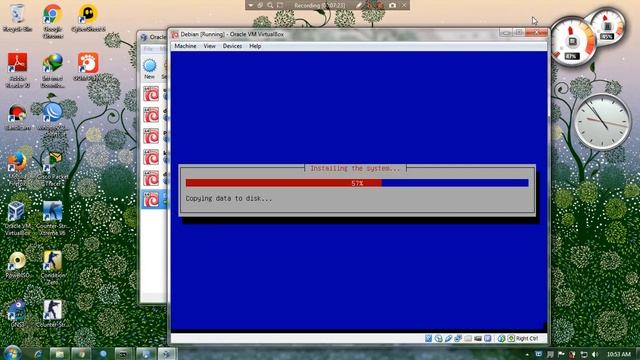Open the Devices menu in VirtualBox
The image size is (640, 360).
(x=232, y=46)
